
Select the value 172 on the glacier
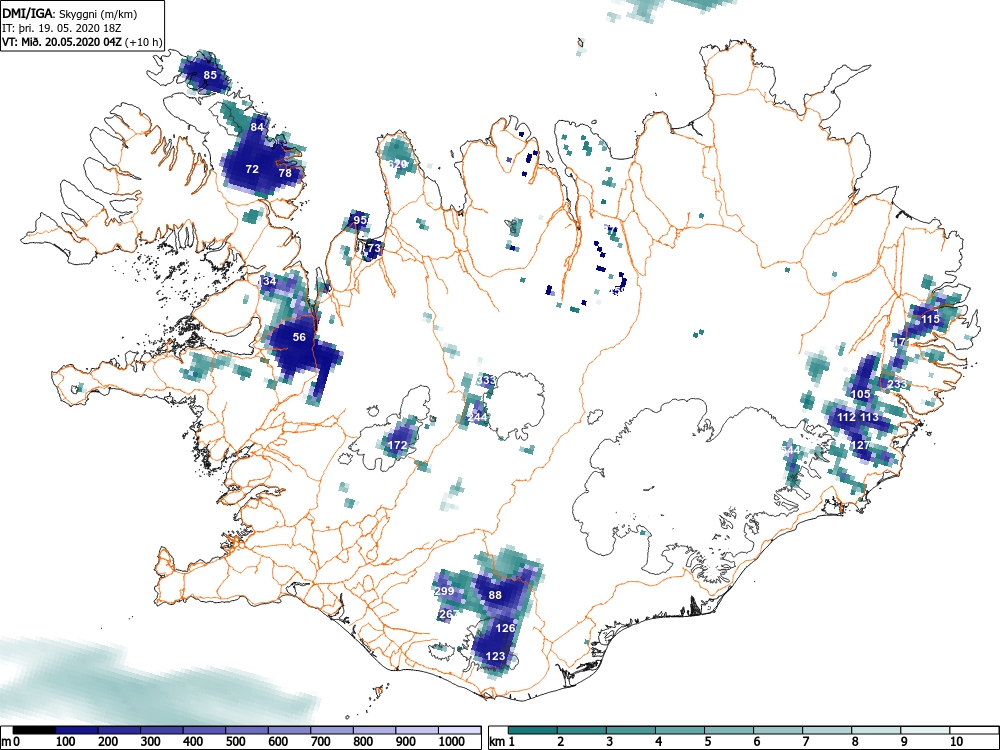tap(397, 445)
